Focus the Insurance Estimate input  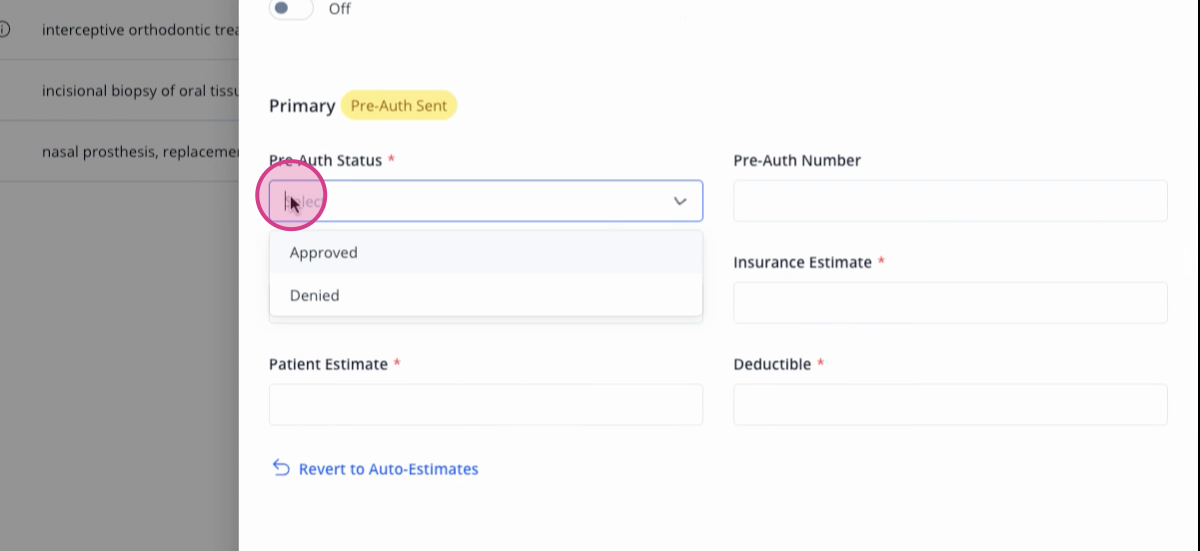point(950,303)
